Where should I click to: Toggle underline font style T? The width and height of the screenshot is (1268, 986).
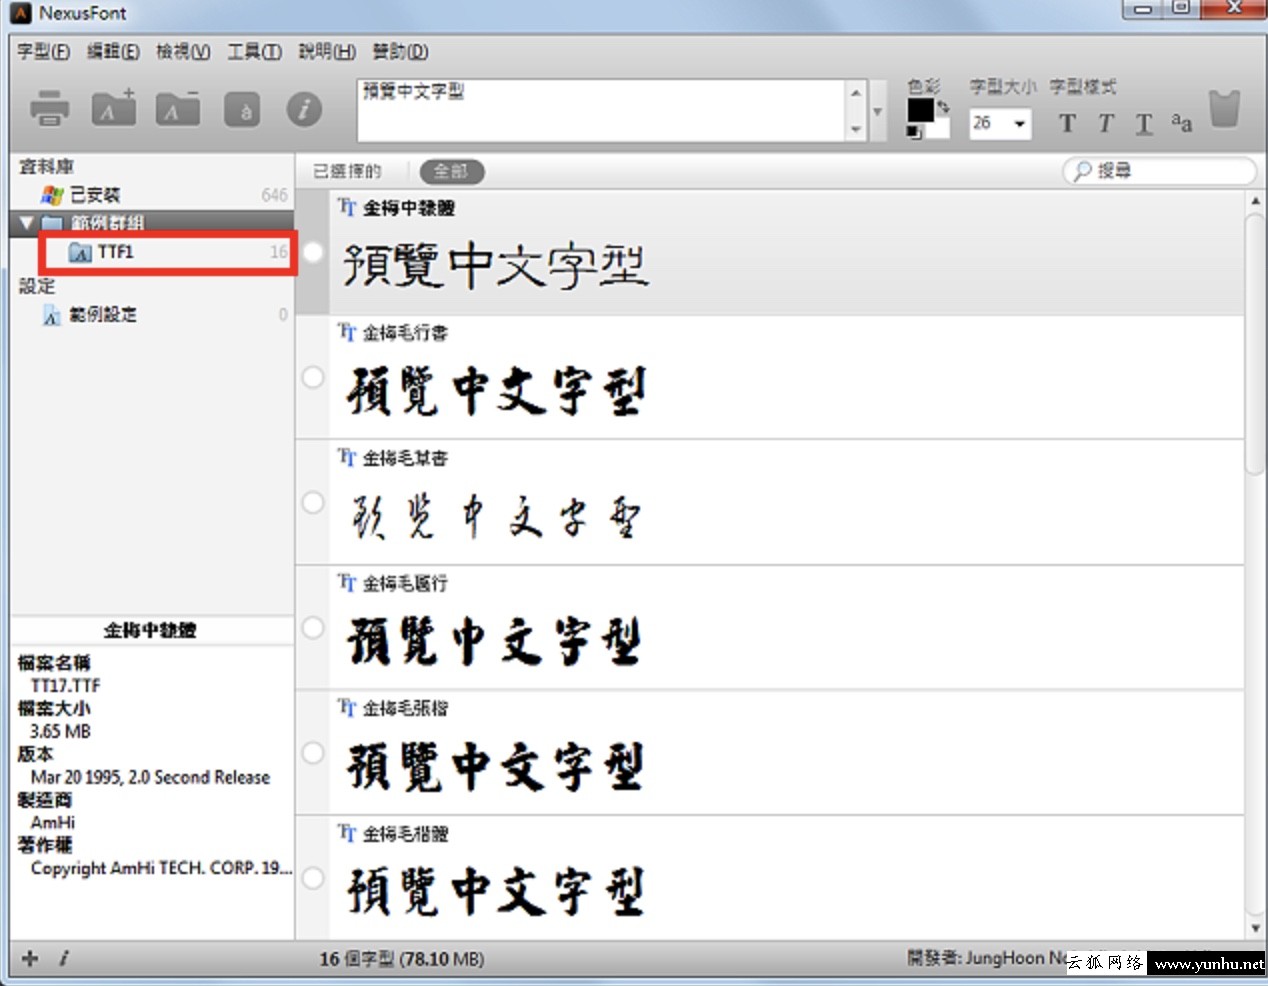(1144, 123)
